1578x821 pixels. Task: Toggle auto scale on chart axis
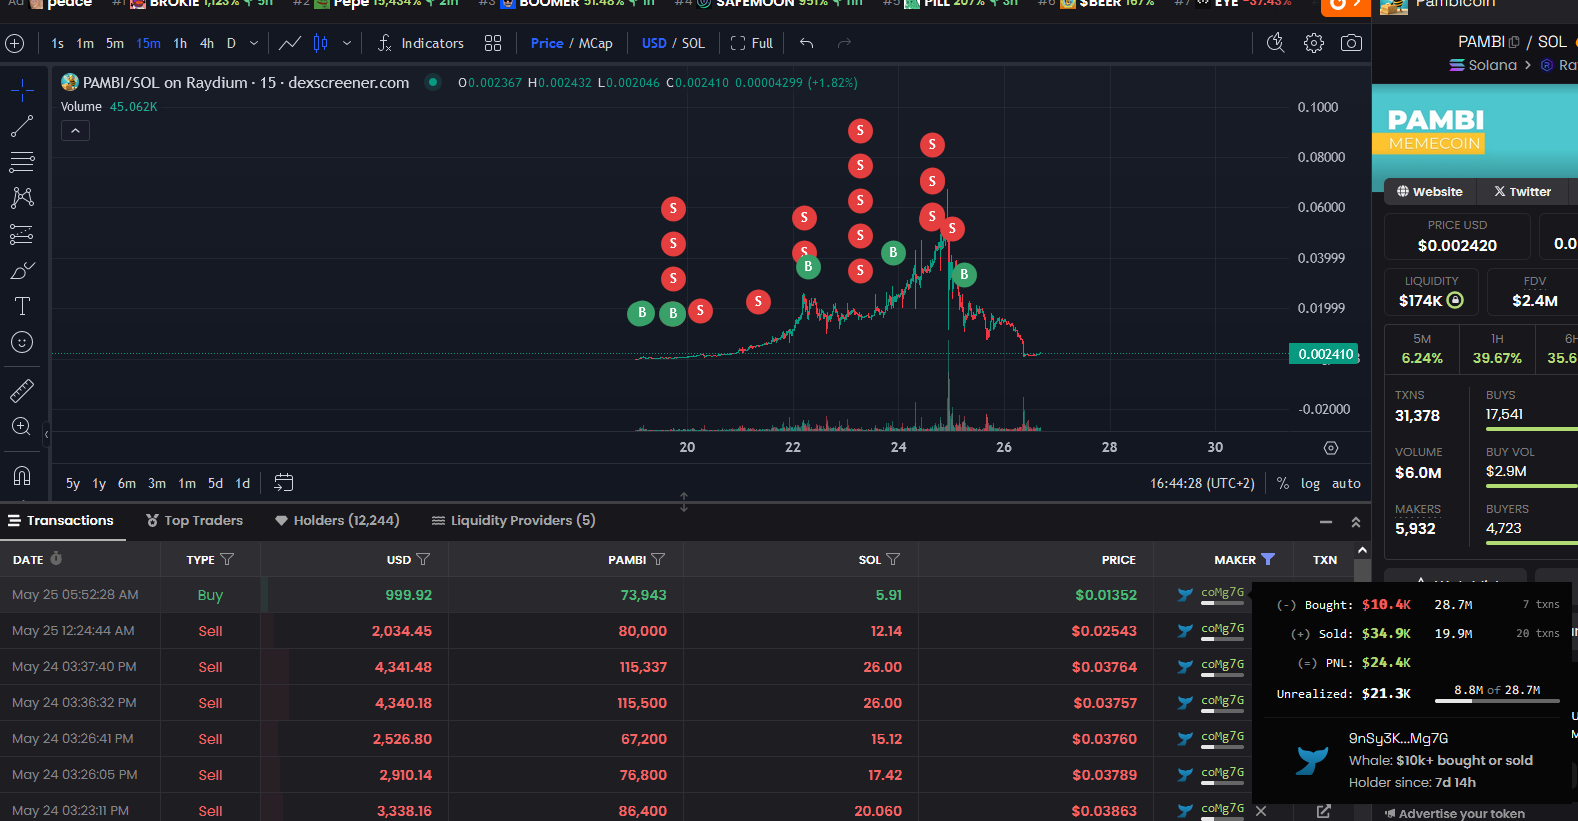(1346, 483)
